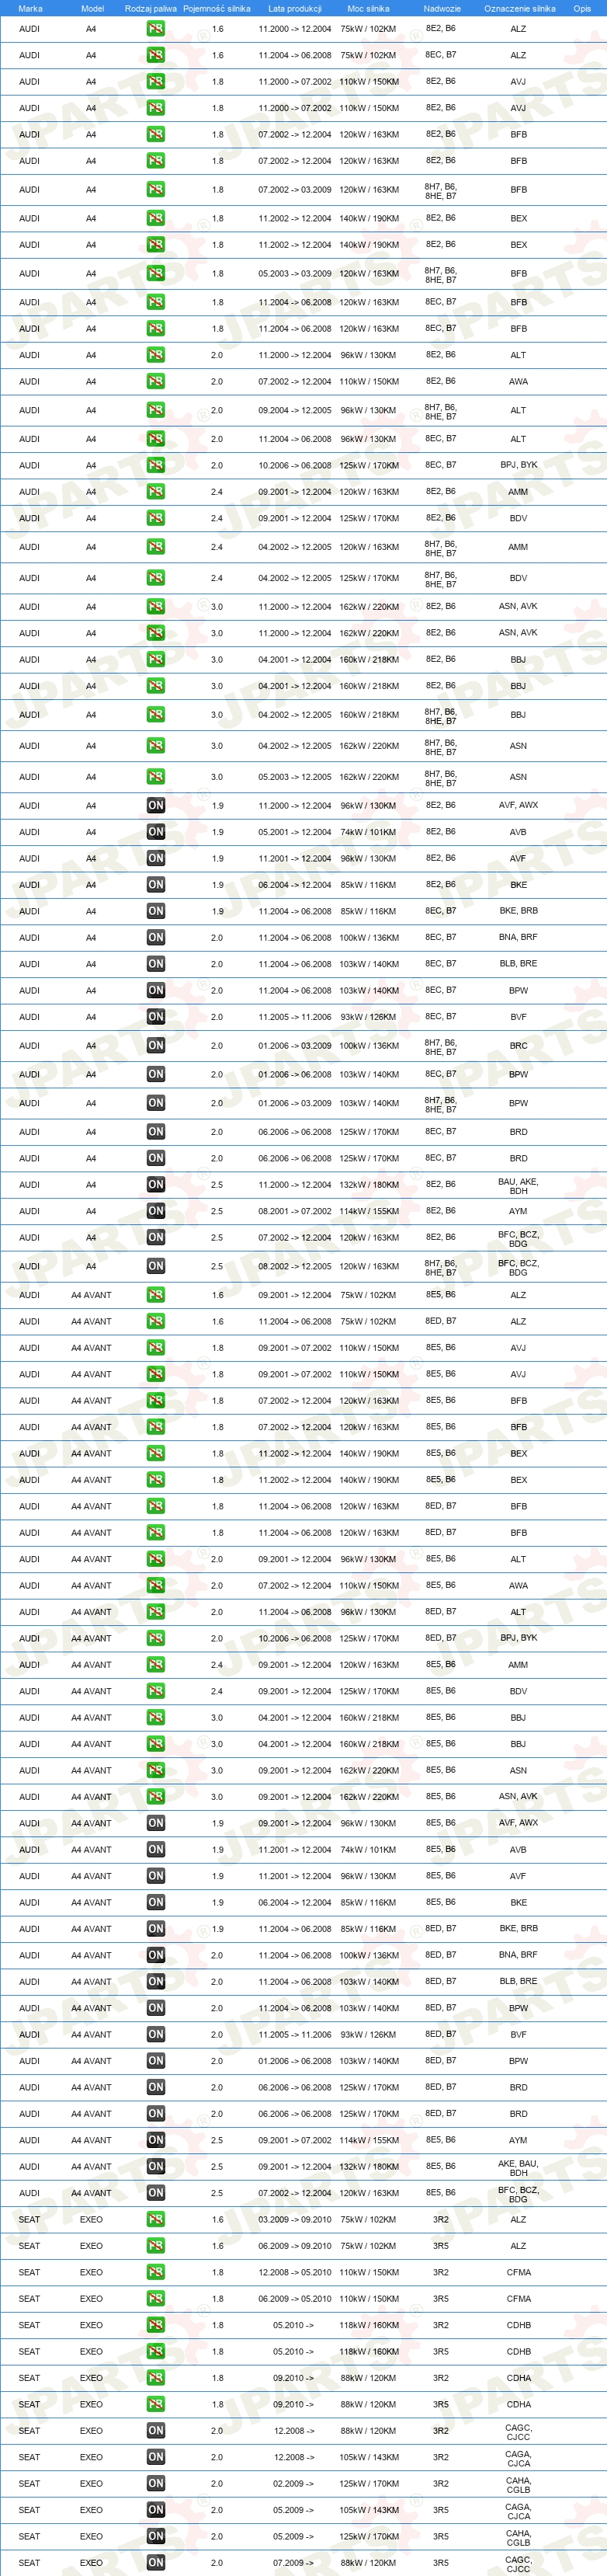This screenshot has height=2576, width=607.
Task: Click "BLB, BRE" in the A4 8EC, B7 row
Action: click(518, 965)
